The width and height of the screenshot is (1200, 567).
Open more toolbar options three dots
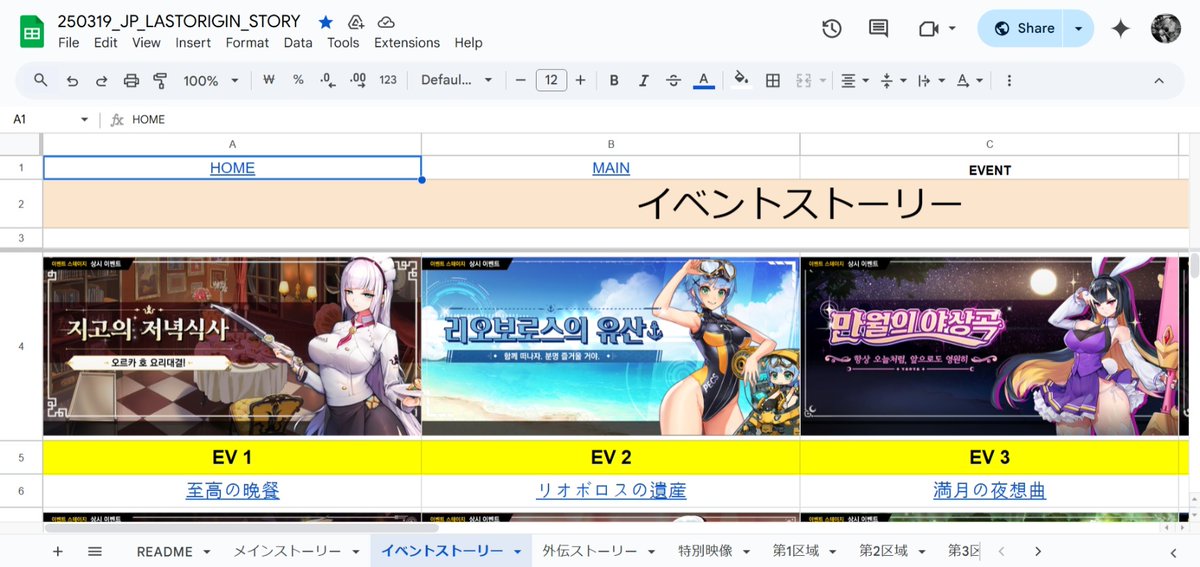(1009, 80)
